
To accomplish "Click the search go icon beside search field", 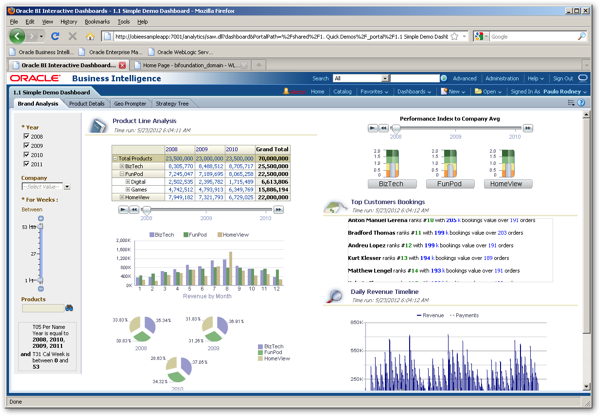I will pos(444,78).
